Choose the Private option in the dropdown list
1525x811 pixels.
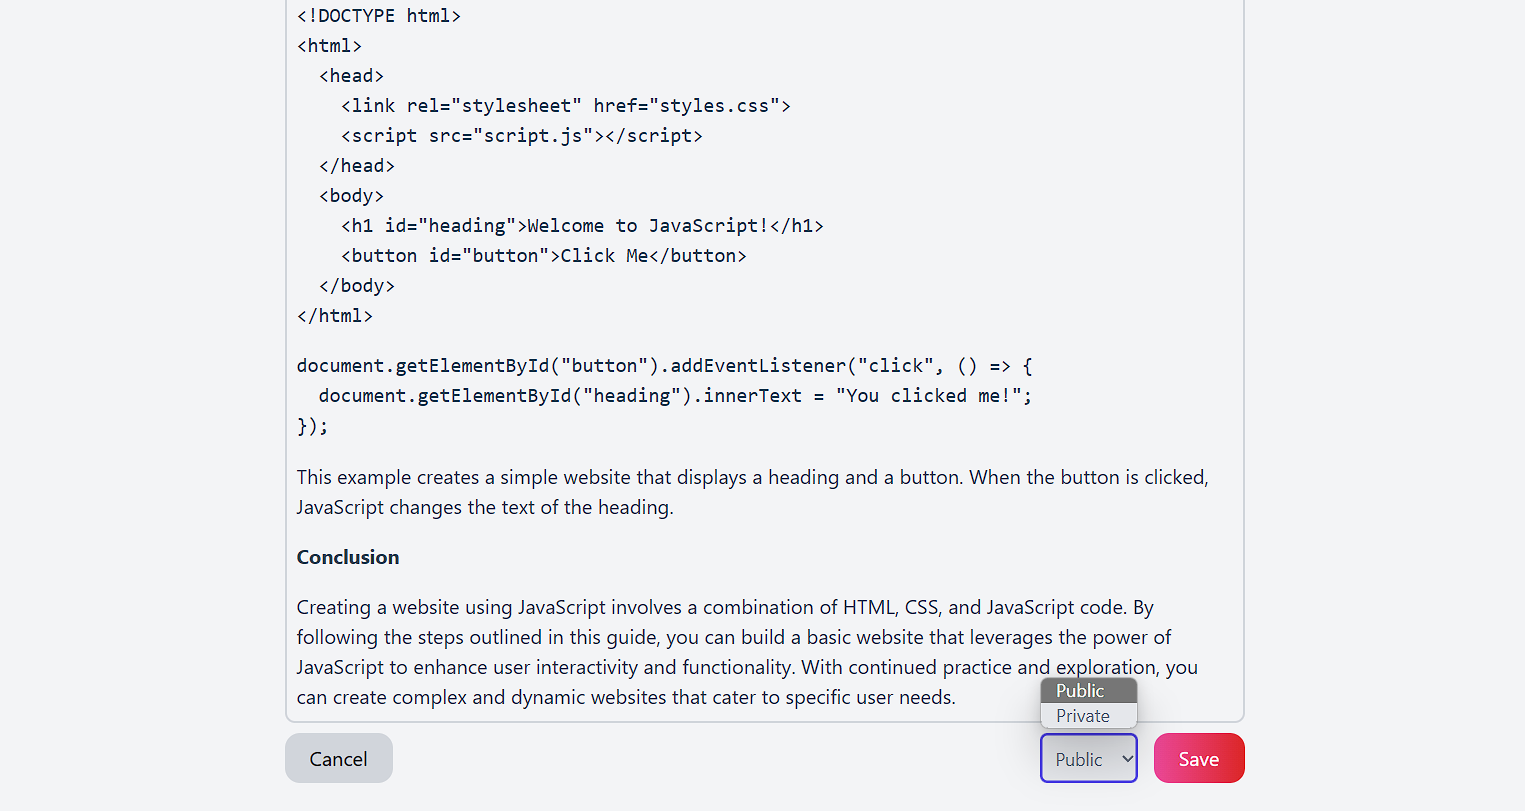1089,716
